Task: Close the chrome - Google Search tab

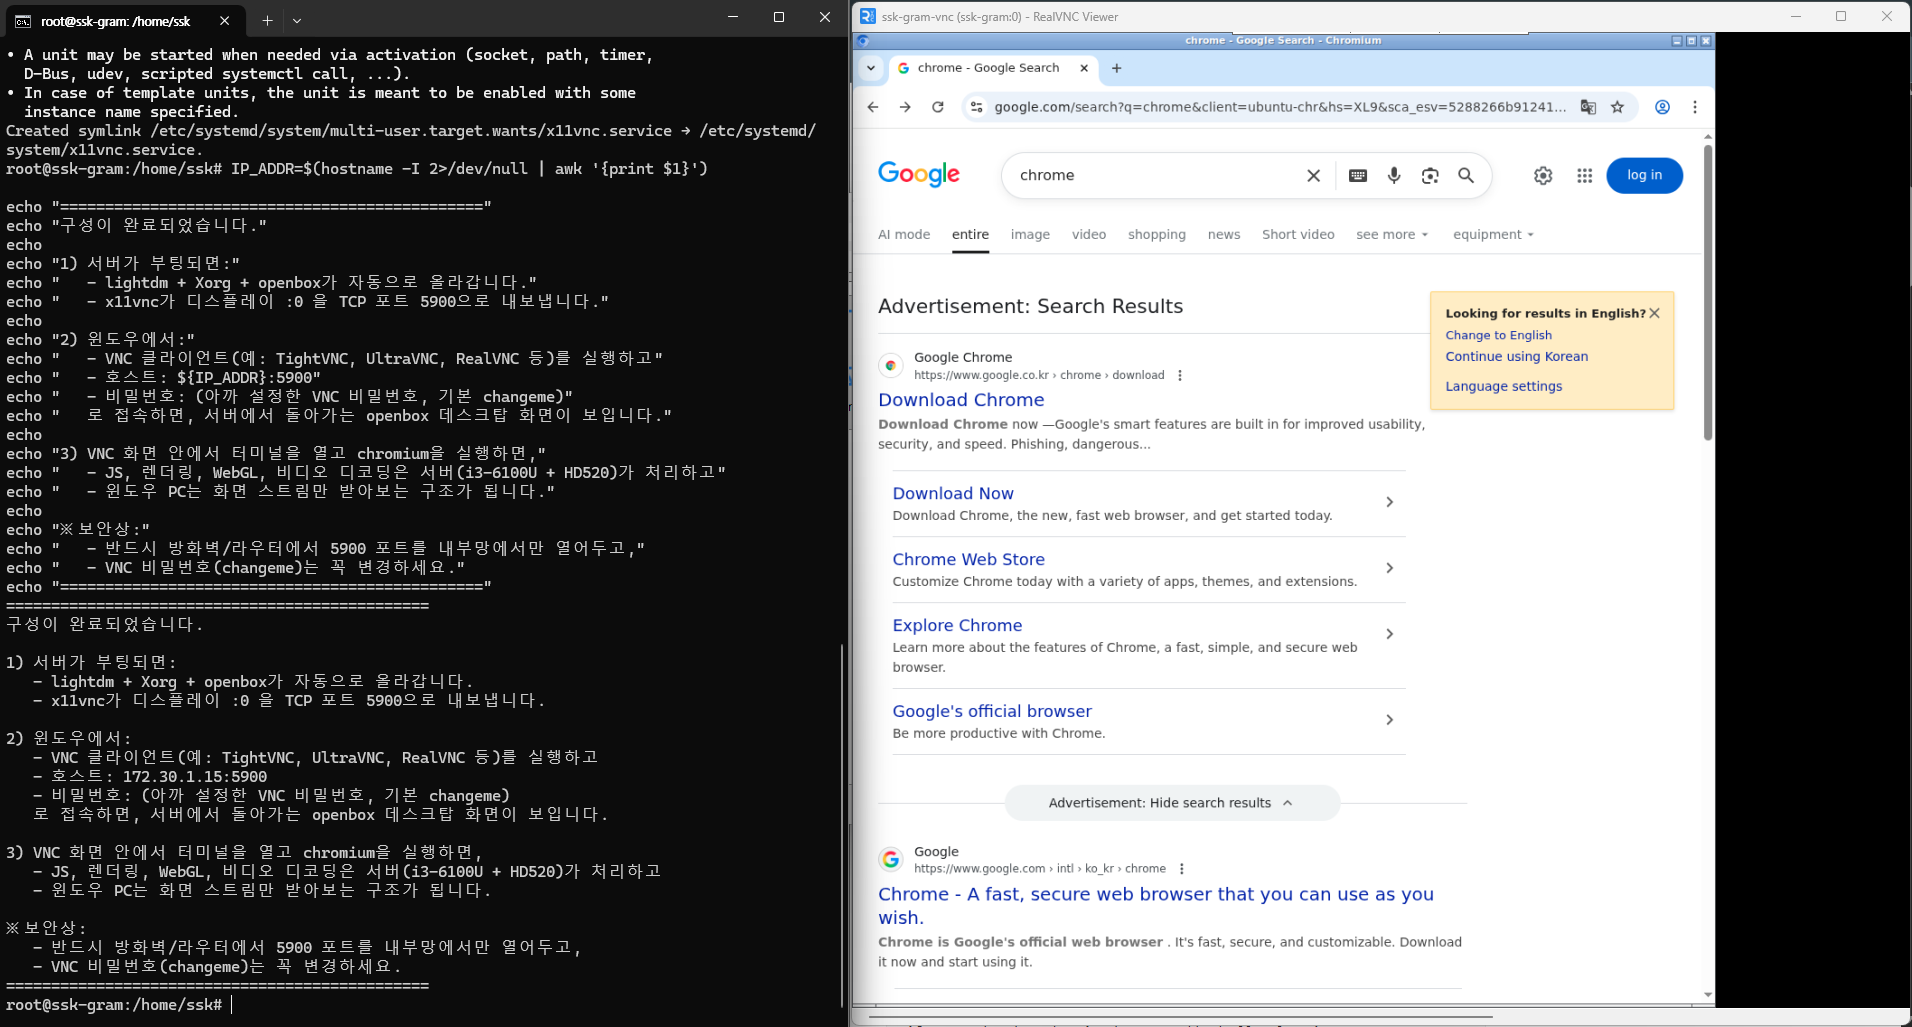Action: [x=1084, y=68]
